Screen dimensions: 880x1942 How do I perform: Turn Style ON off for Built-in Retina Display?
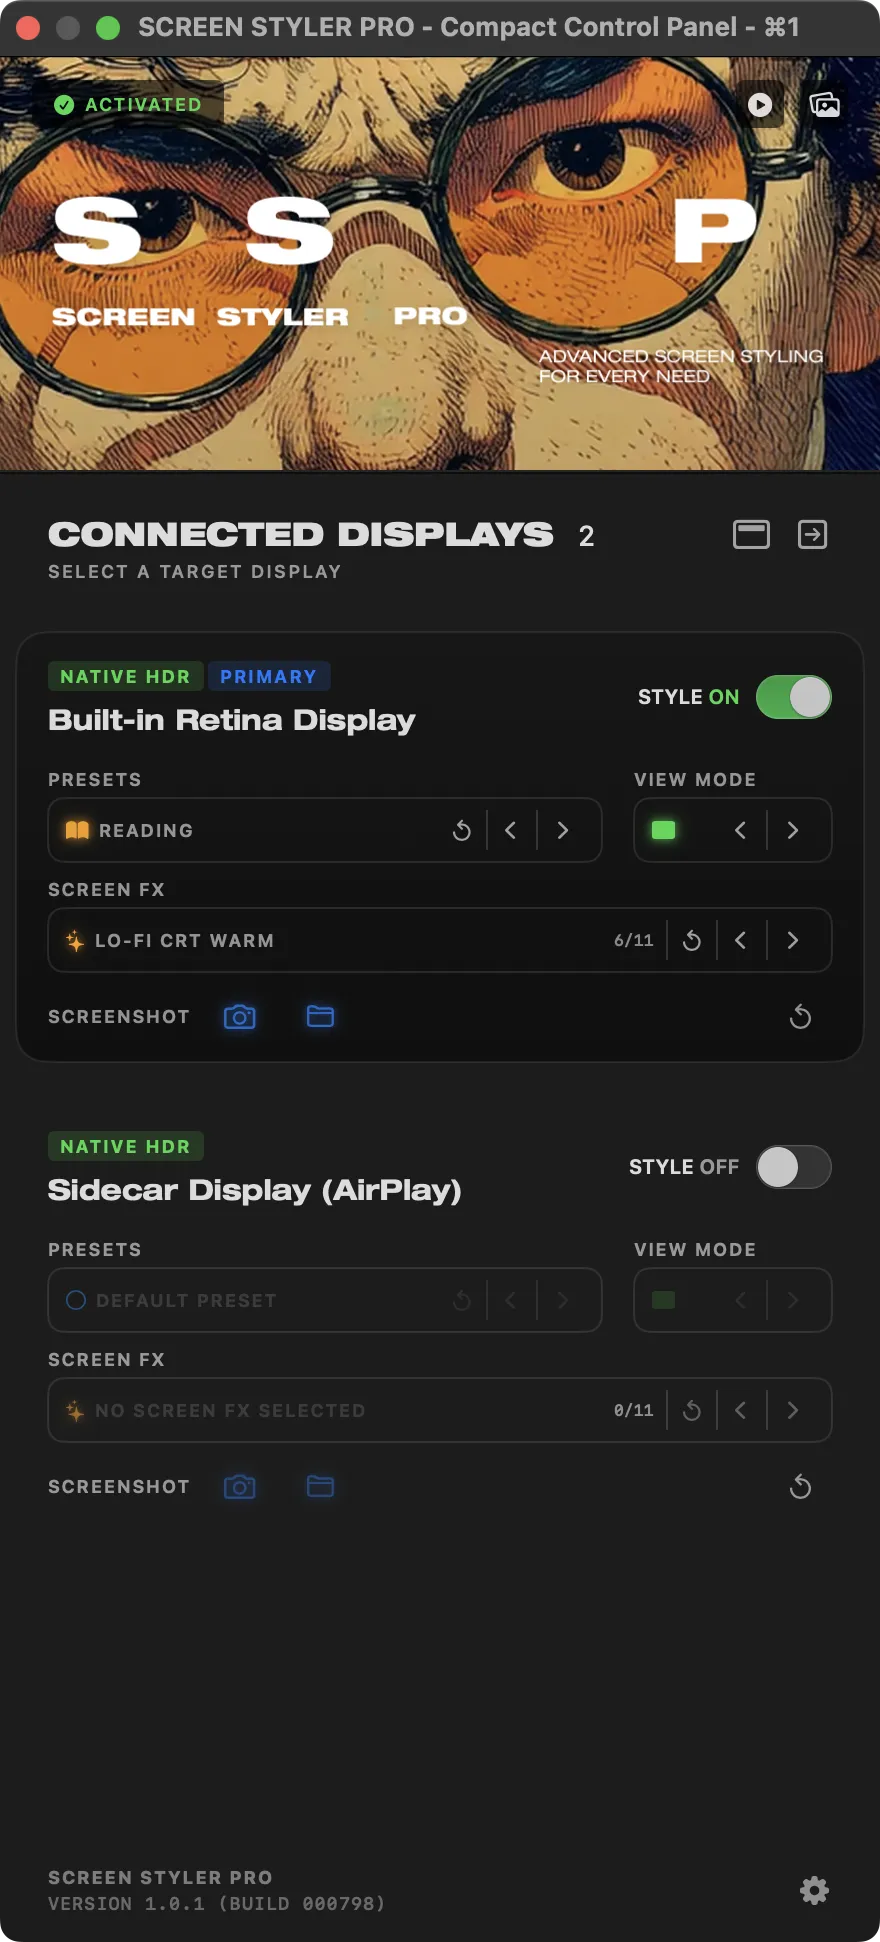tap(793, 697)
